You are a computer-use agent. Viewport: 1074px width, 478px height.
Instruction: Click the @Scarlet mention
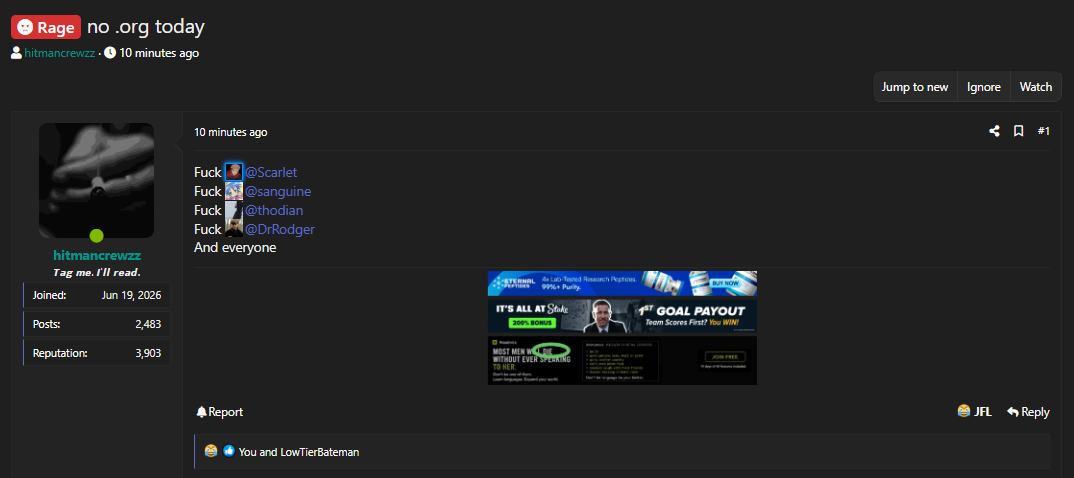coord(271,173)
